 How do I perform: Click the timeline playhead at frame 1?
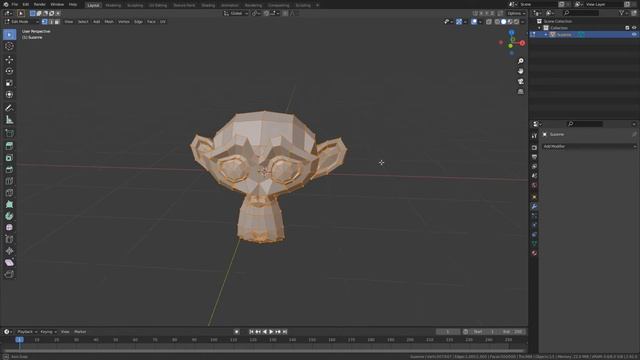coord(19,340)
